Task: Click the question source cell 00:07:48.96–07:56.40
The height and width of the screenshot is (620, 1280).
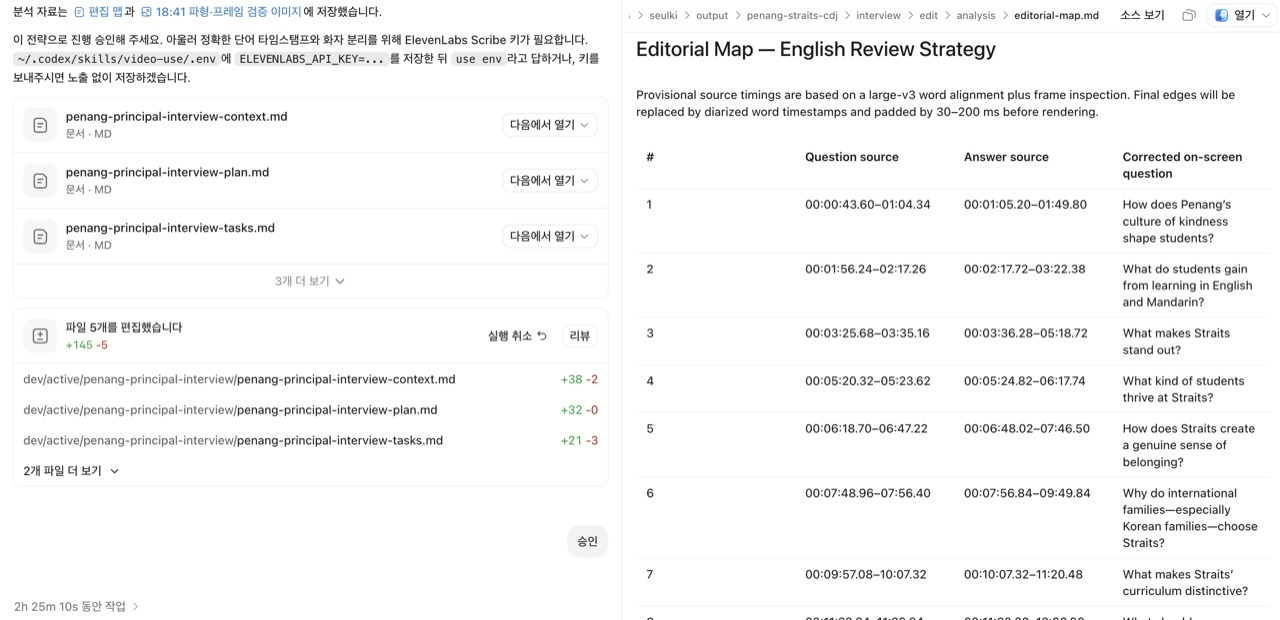Action: 868,493
